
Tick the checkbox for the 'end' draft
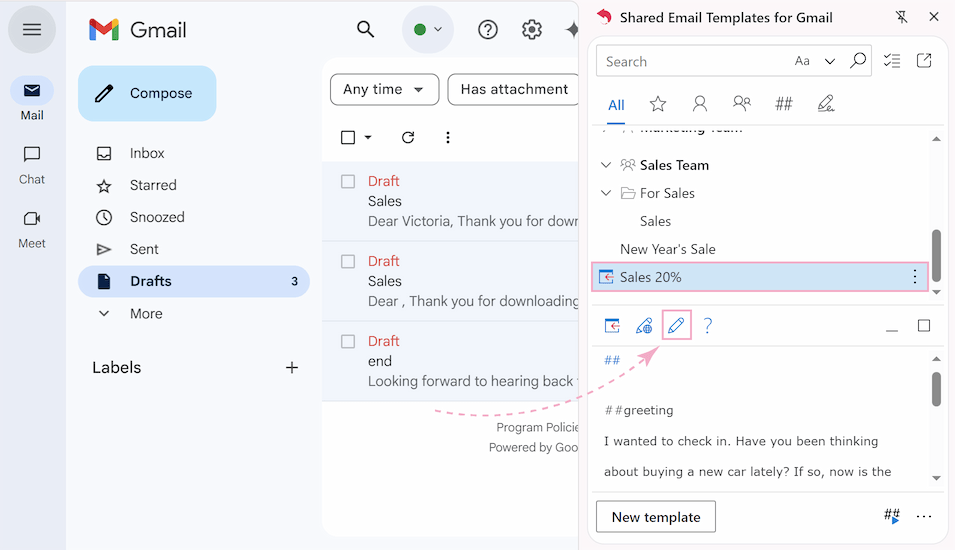pyautogui.click(x=348, y=341)
